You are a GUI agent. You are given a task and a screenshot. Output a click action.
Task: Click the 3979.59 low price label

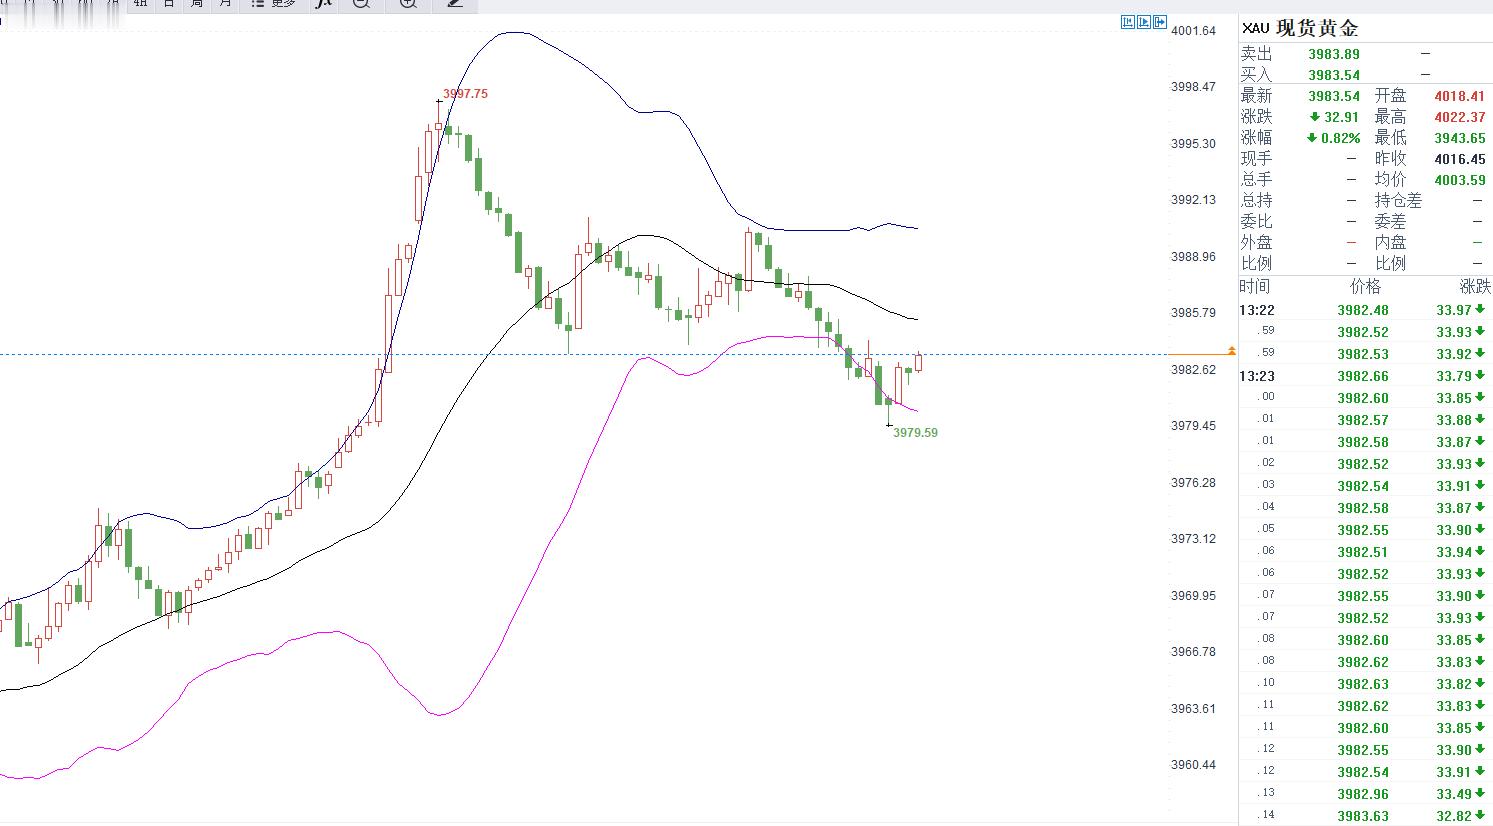915,433
